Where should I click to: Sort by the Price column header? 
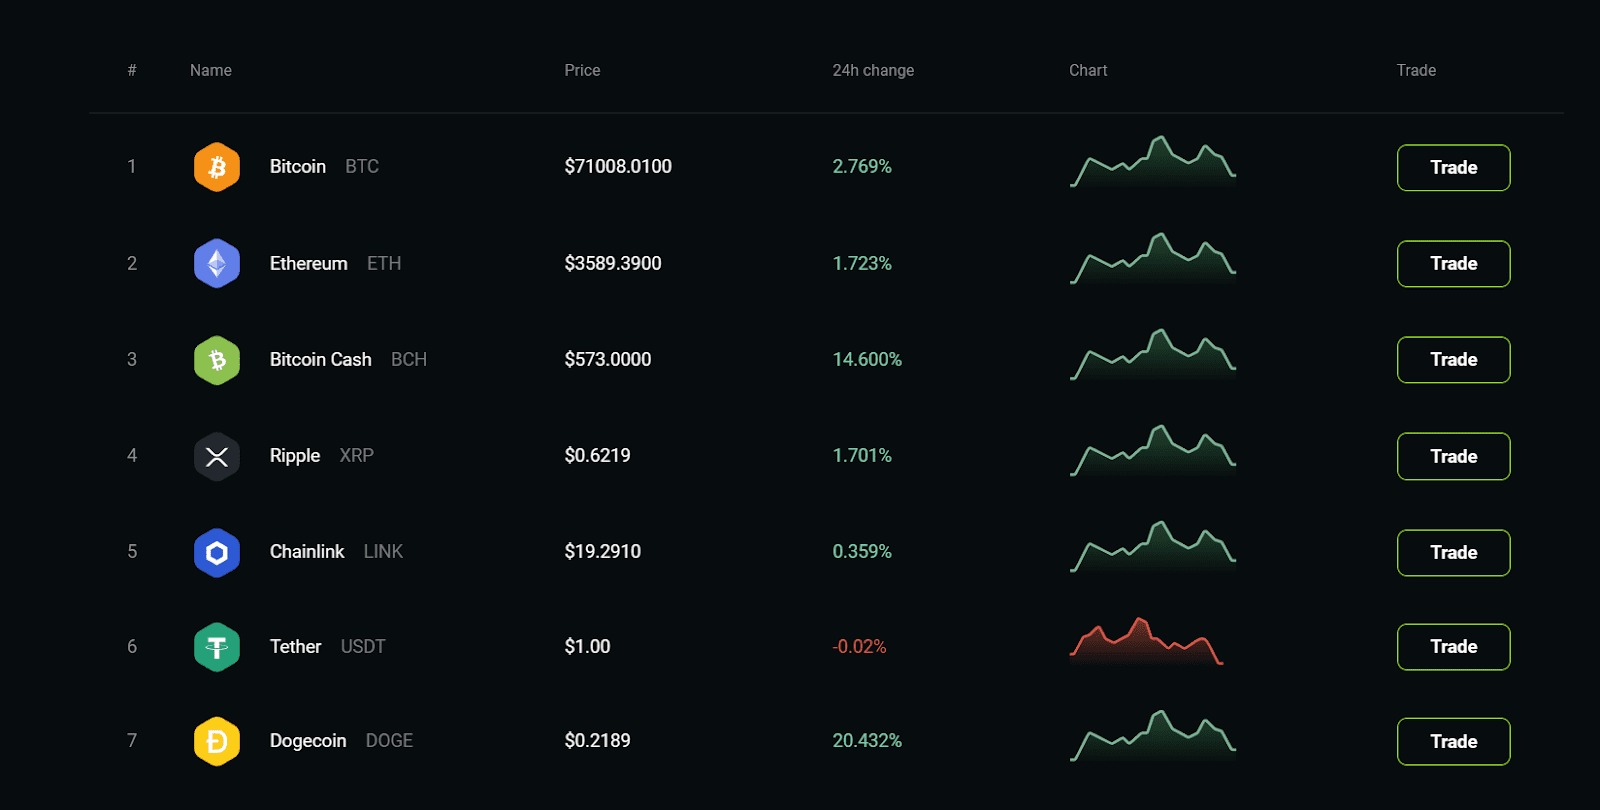click(582, 70)
